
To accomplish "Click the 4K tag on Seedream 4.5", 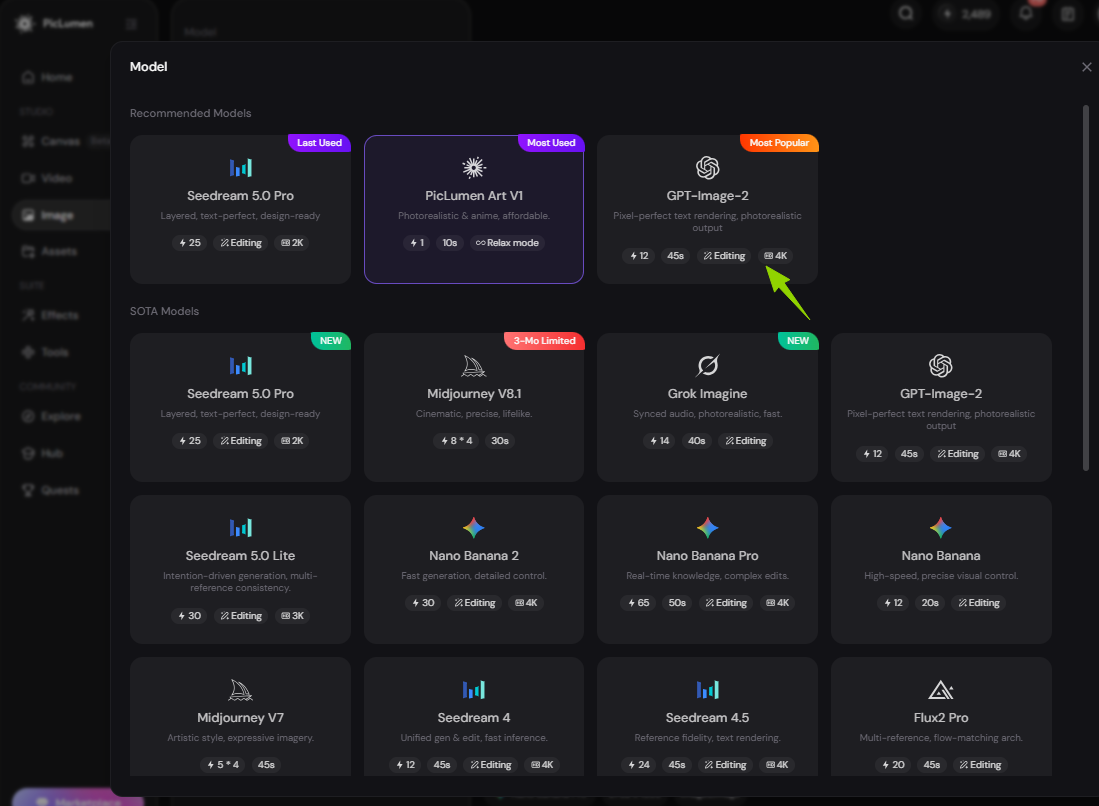I will coord(777,765).
